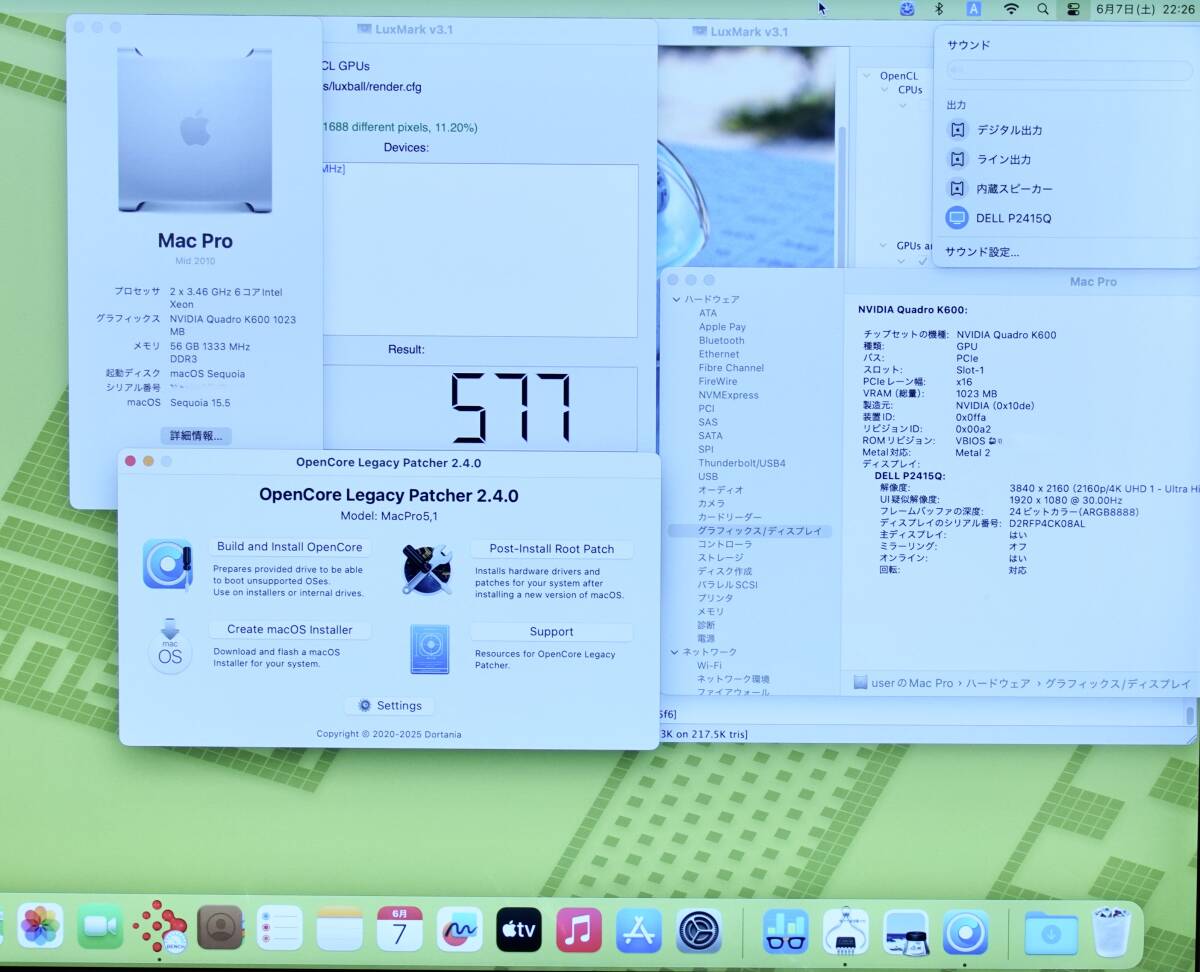Click the Mac Pro image in About window
Viewport: 1200px width, 972px height.
(x=195, y=130)
